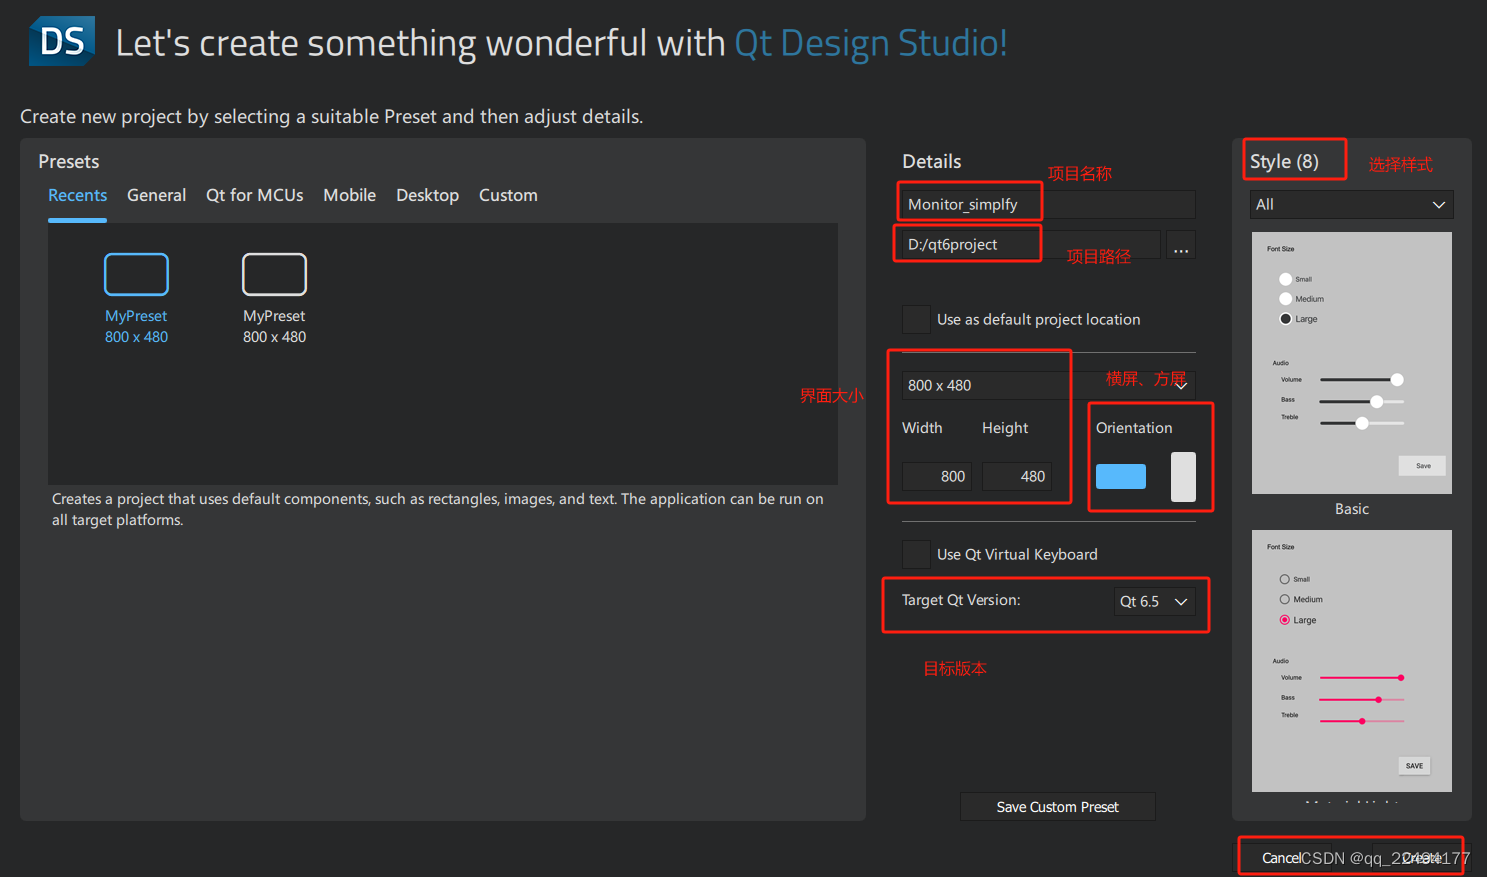Switch to the Recents tab

(x=77, y=195)
